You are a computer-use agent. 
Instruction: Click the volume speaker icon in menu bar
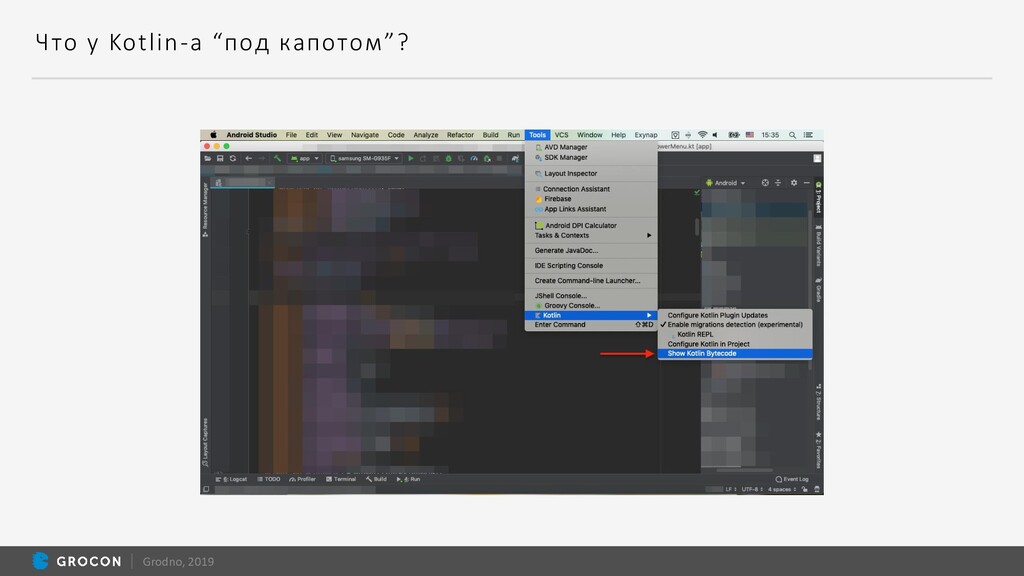(716, 135)
